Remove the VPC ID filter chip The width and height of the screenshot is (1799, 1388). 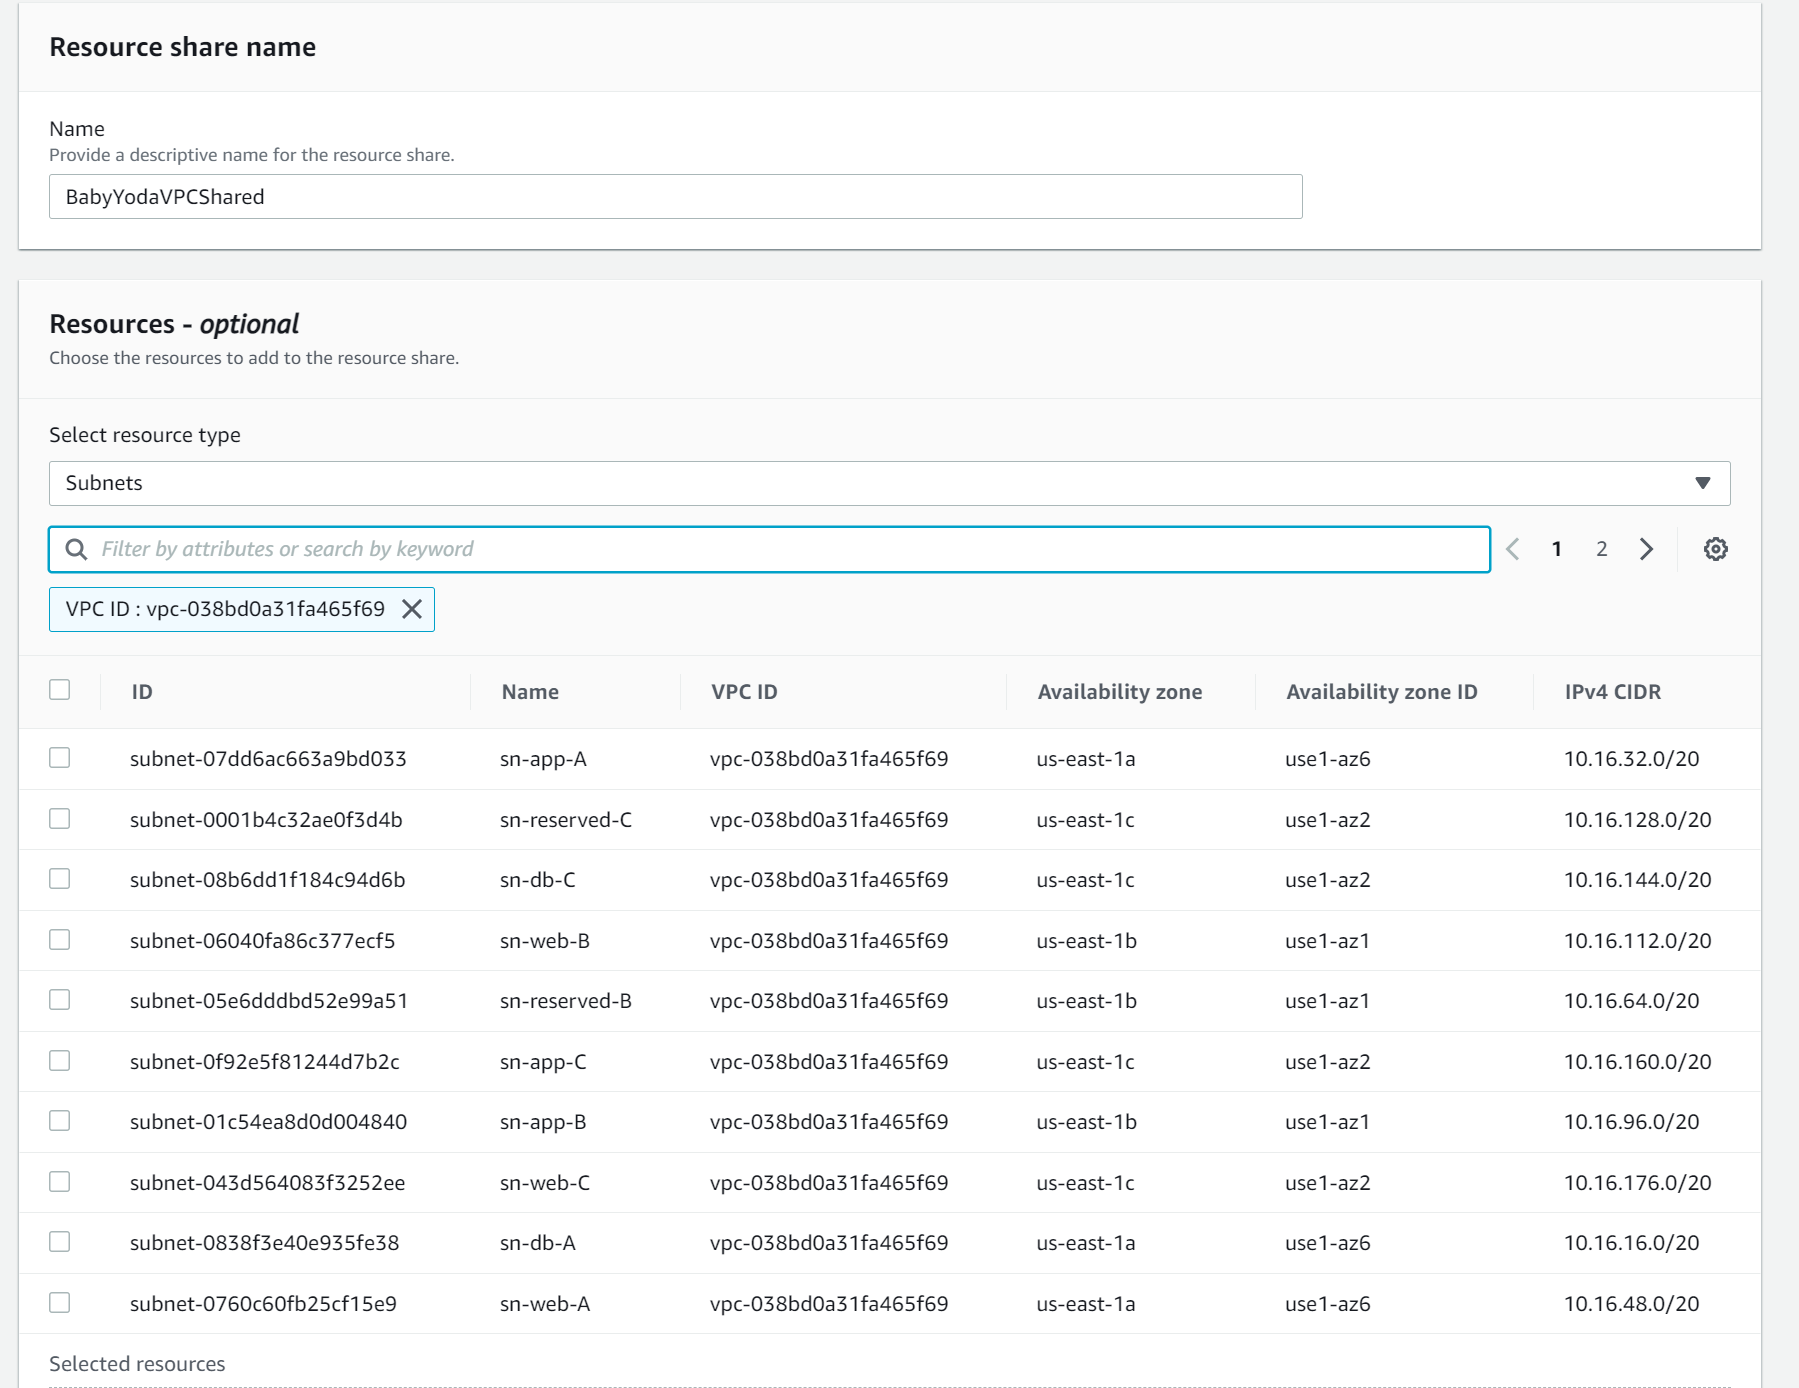411,609
